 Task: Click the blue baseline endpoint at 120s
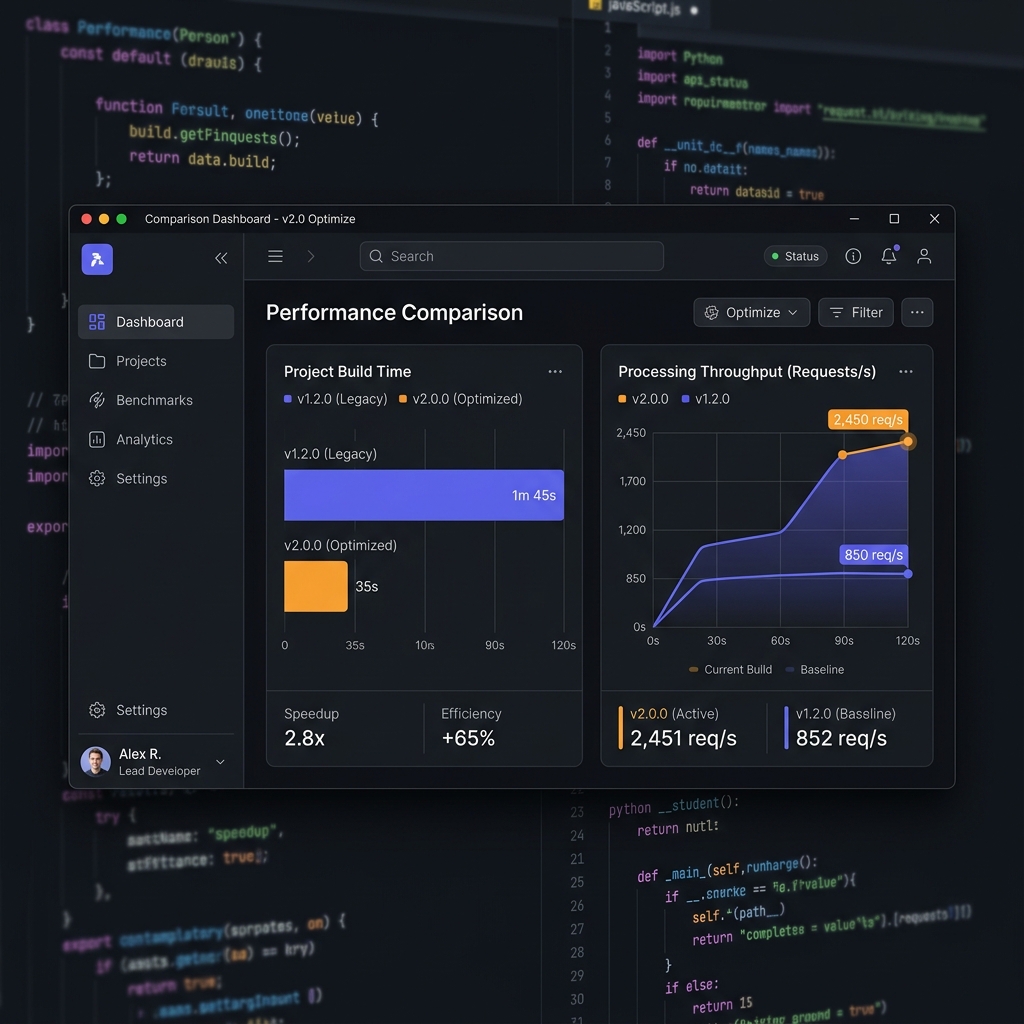(x=908, y=573)
